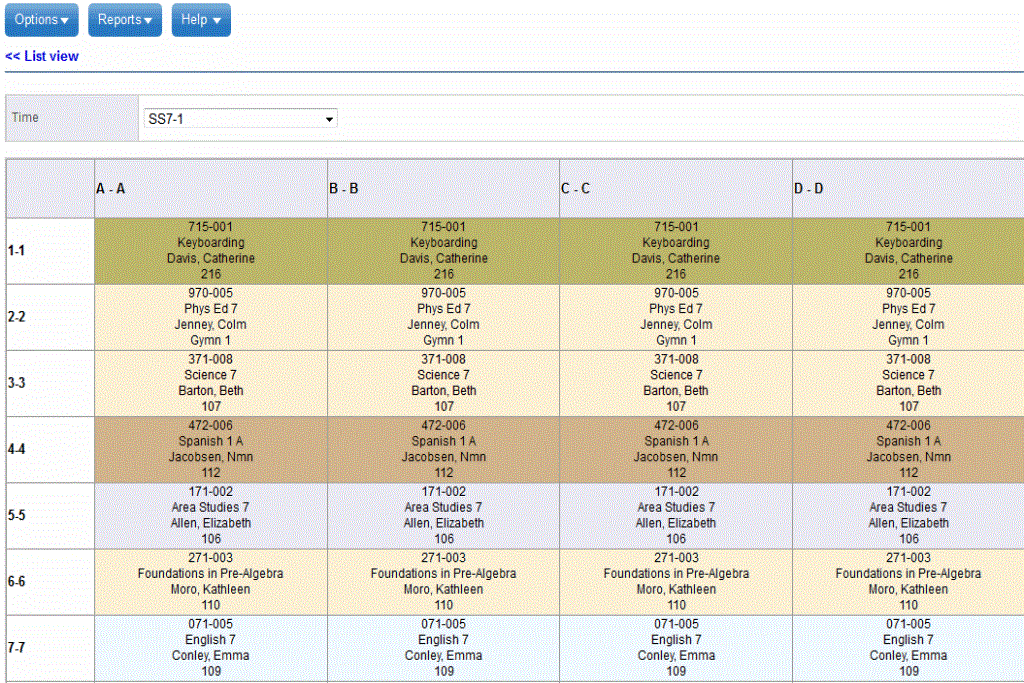1024x683 pixels.
Task: Select Science 7 taught by Barton, Beth
Action: 210,383
